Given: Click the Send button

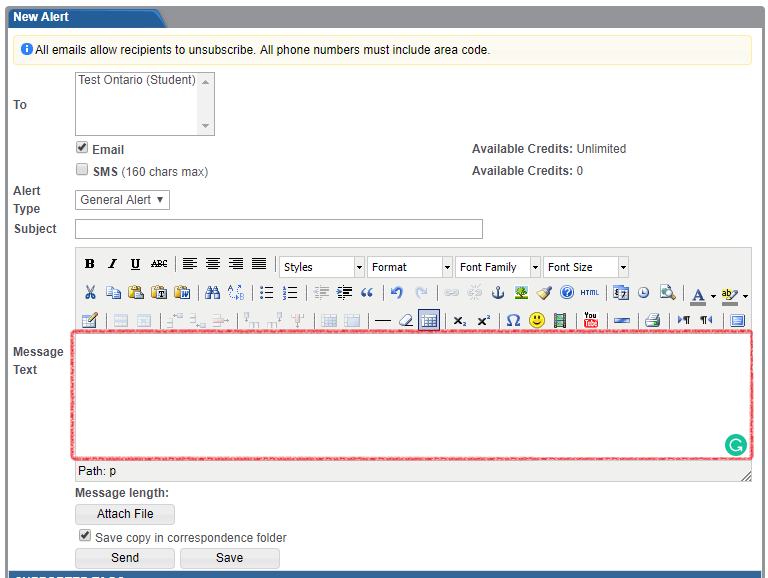Looking at the screenshot, I should [x=125, y=558].
